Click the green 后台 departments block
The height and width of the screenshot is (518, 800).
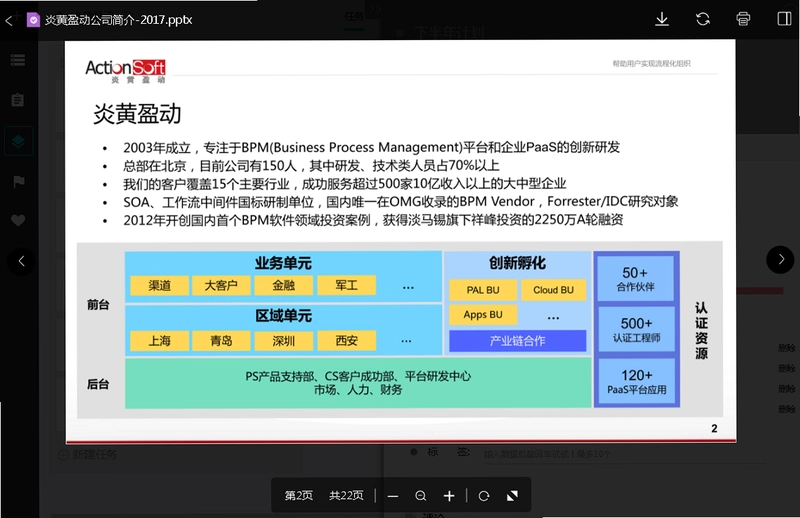point(358,383)
